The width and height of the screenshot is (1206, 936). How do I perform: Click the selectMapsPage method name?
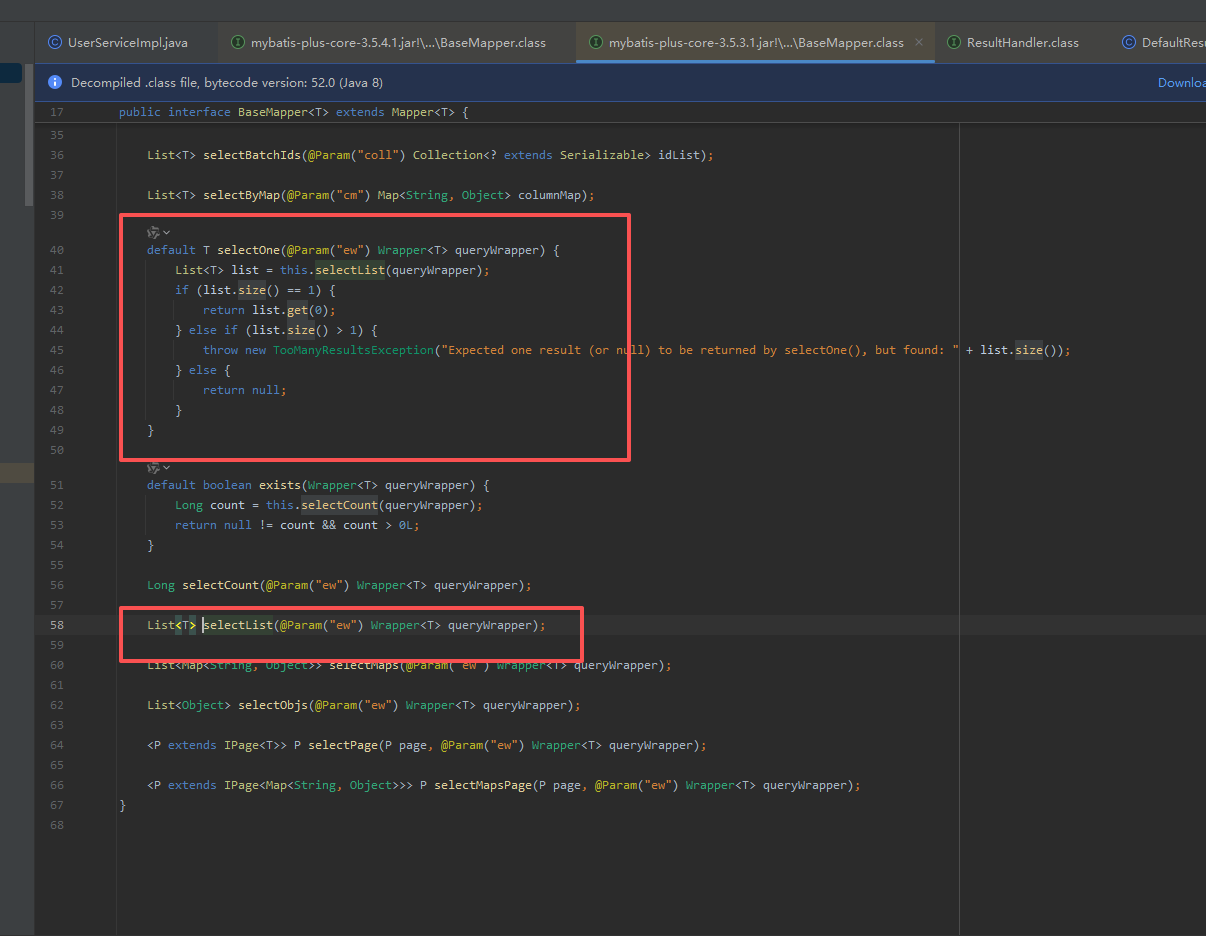tap(483, 785)
